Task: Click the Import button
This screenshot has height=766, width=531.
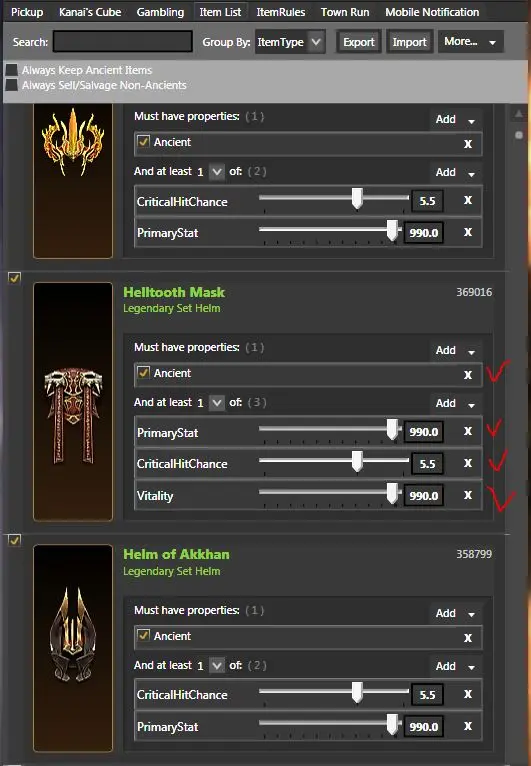Action: (x=409, y=42)
